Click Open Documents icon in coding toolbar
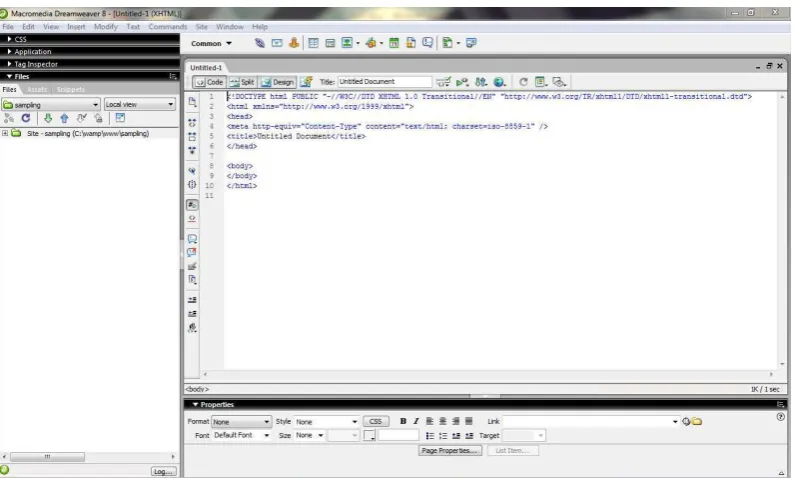The width and height of the screenshot is (795, 478). 192,102
